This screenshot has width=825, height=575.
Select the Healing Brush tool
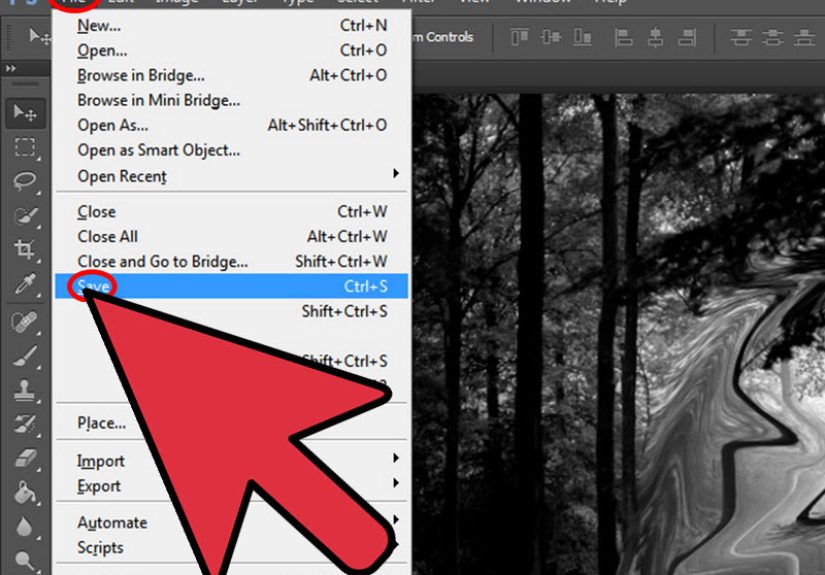pyautogui.click(x=25, y=322)
